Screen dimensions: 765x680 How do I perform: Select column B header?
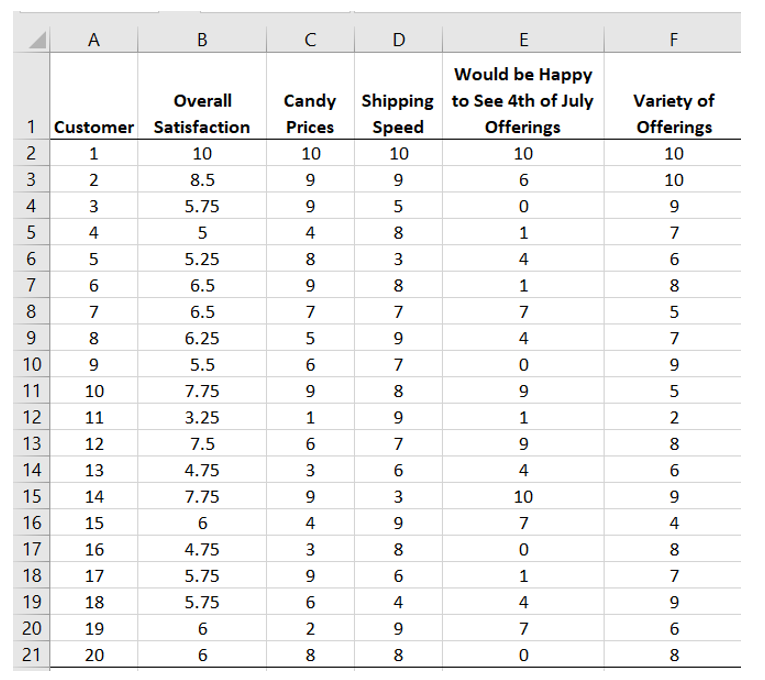pyautogui.click(x=202, y=40)
